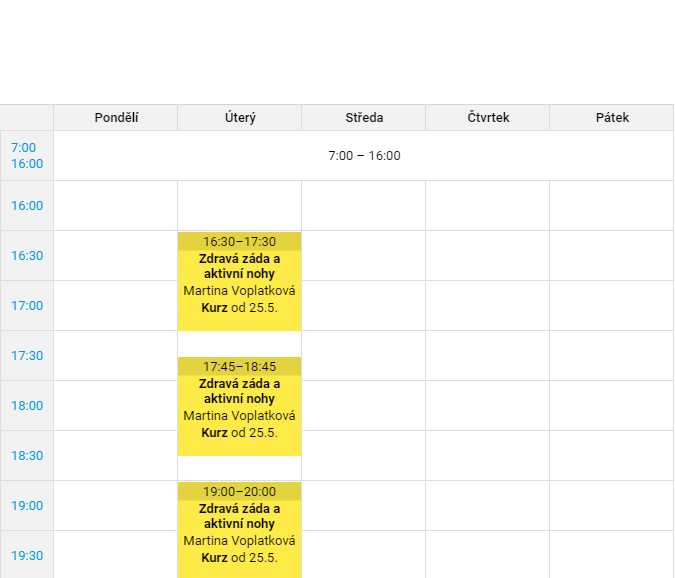Click the 16:30 time label
Screen dimensions: 675x578
coord(27,255)
